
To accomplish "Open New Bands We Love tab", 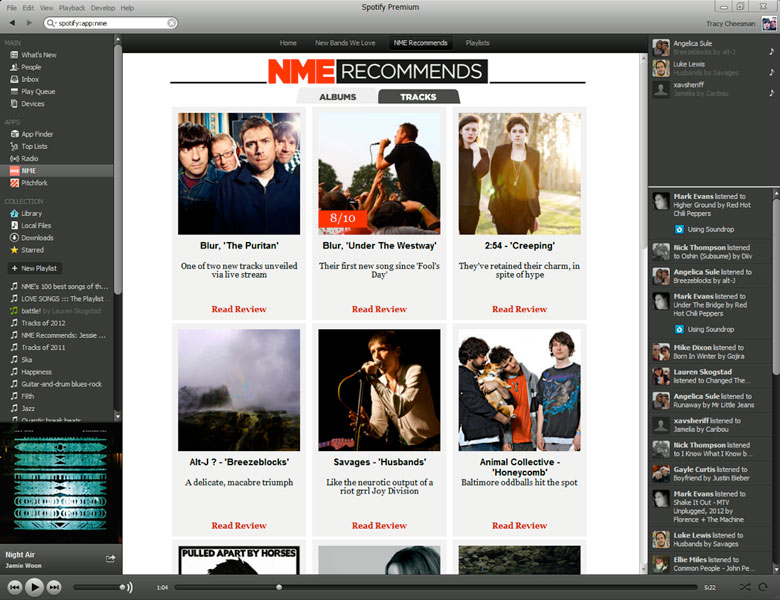I will click(x=345, y=43).
